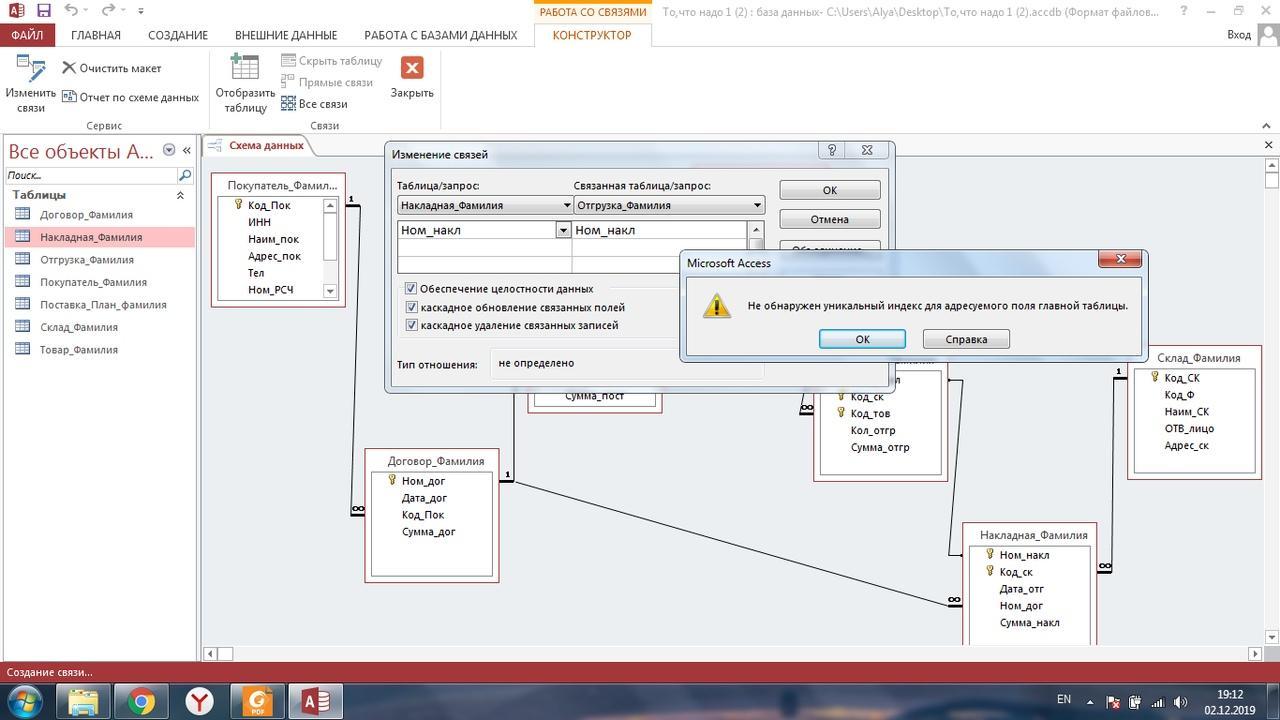Screen dimensions: 1280x720
Task: Open the ГЛАВНАЯ ribbon tab
Action: coord(96,35)
